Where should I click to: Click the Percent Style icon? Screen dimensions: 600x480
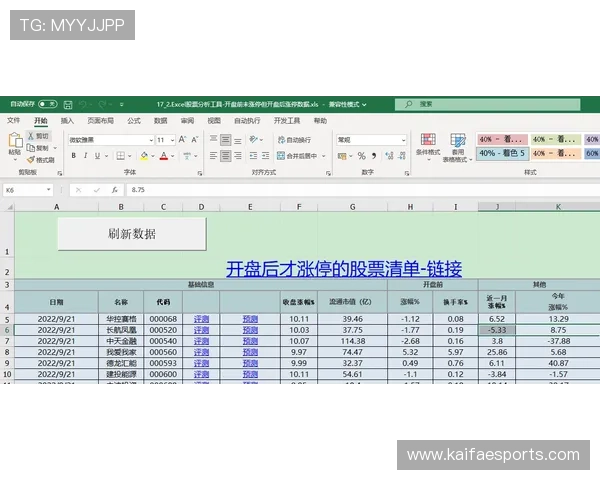[x=361, y=156]
